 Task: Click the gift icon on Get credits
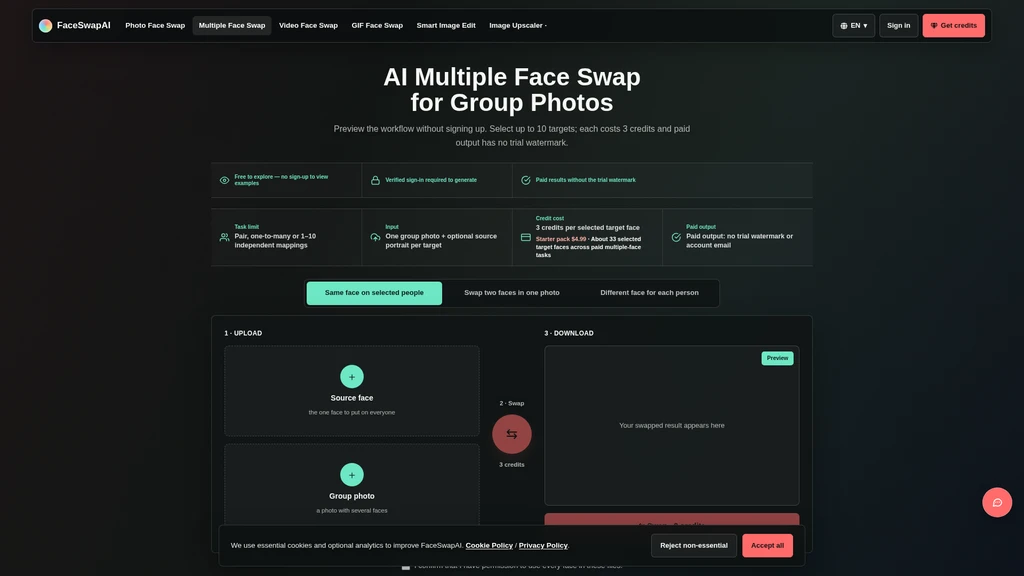tap(934, 26)
